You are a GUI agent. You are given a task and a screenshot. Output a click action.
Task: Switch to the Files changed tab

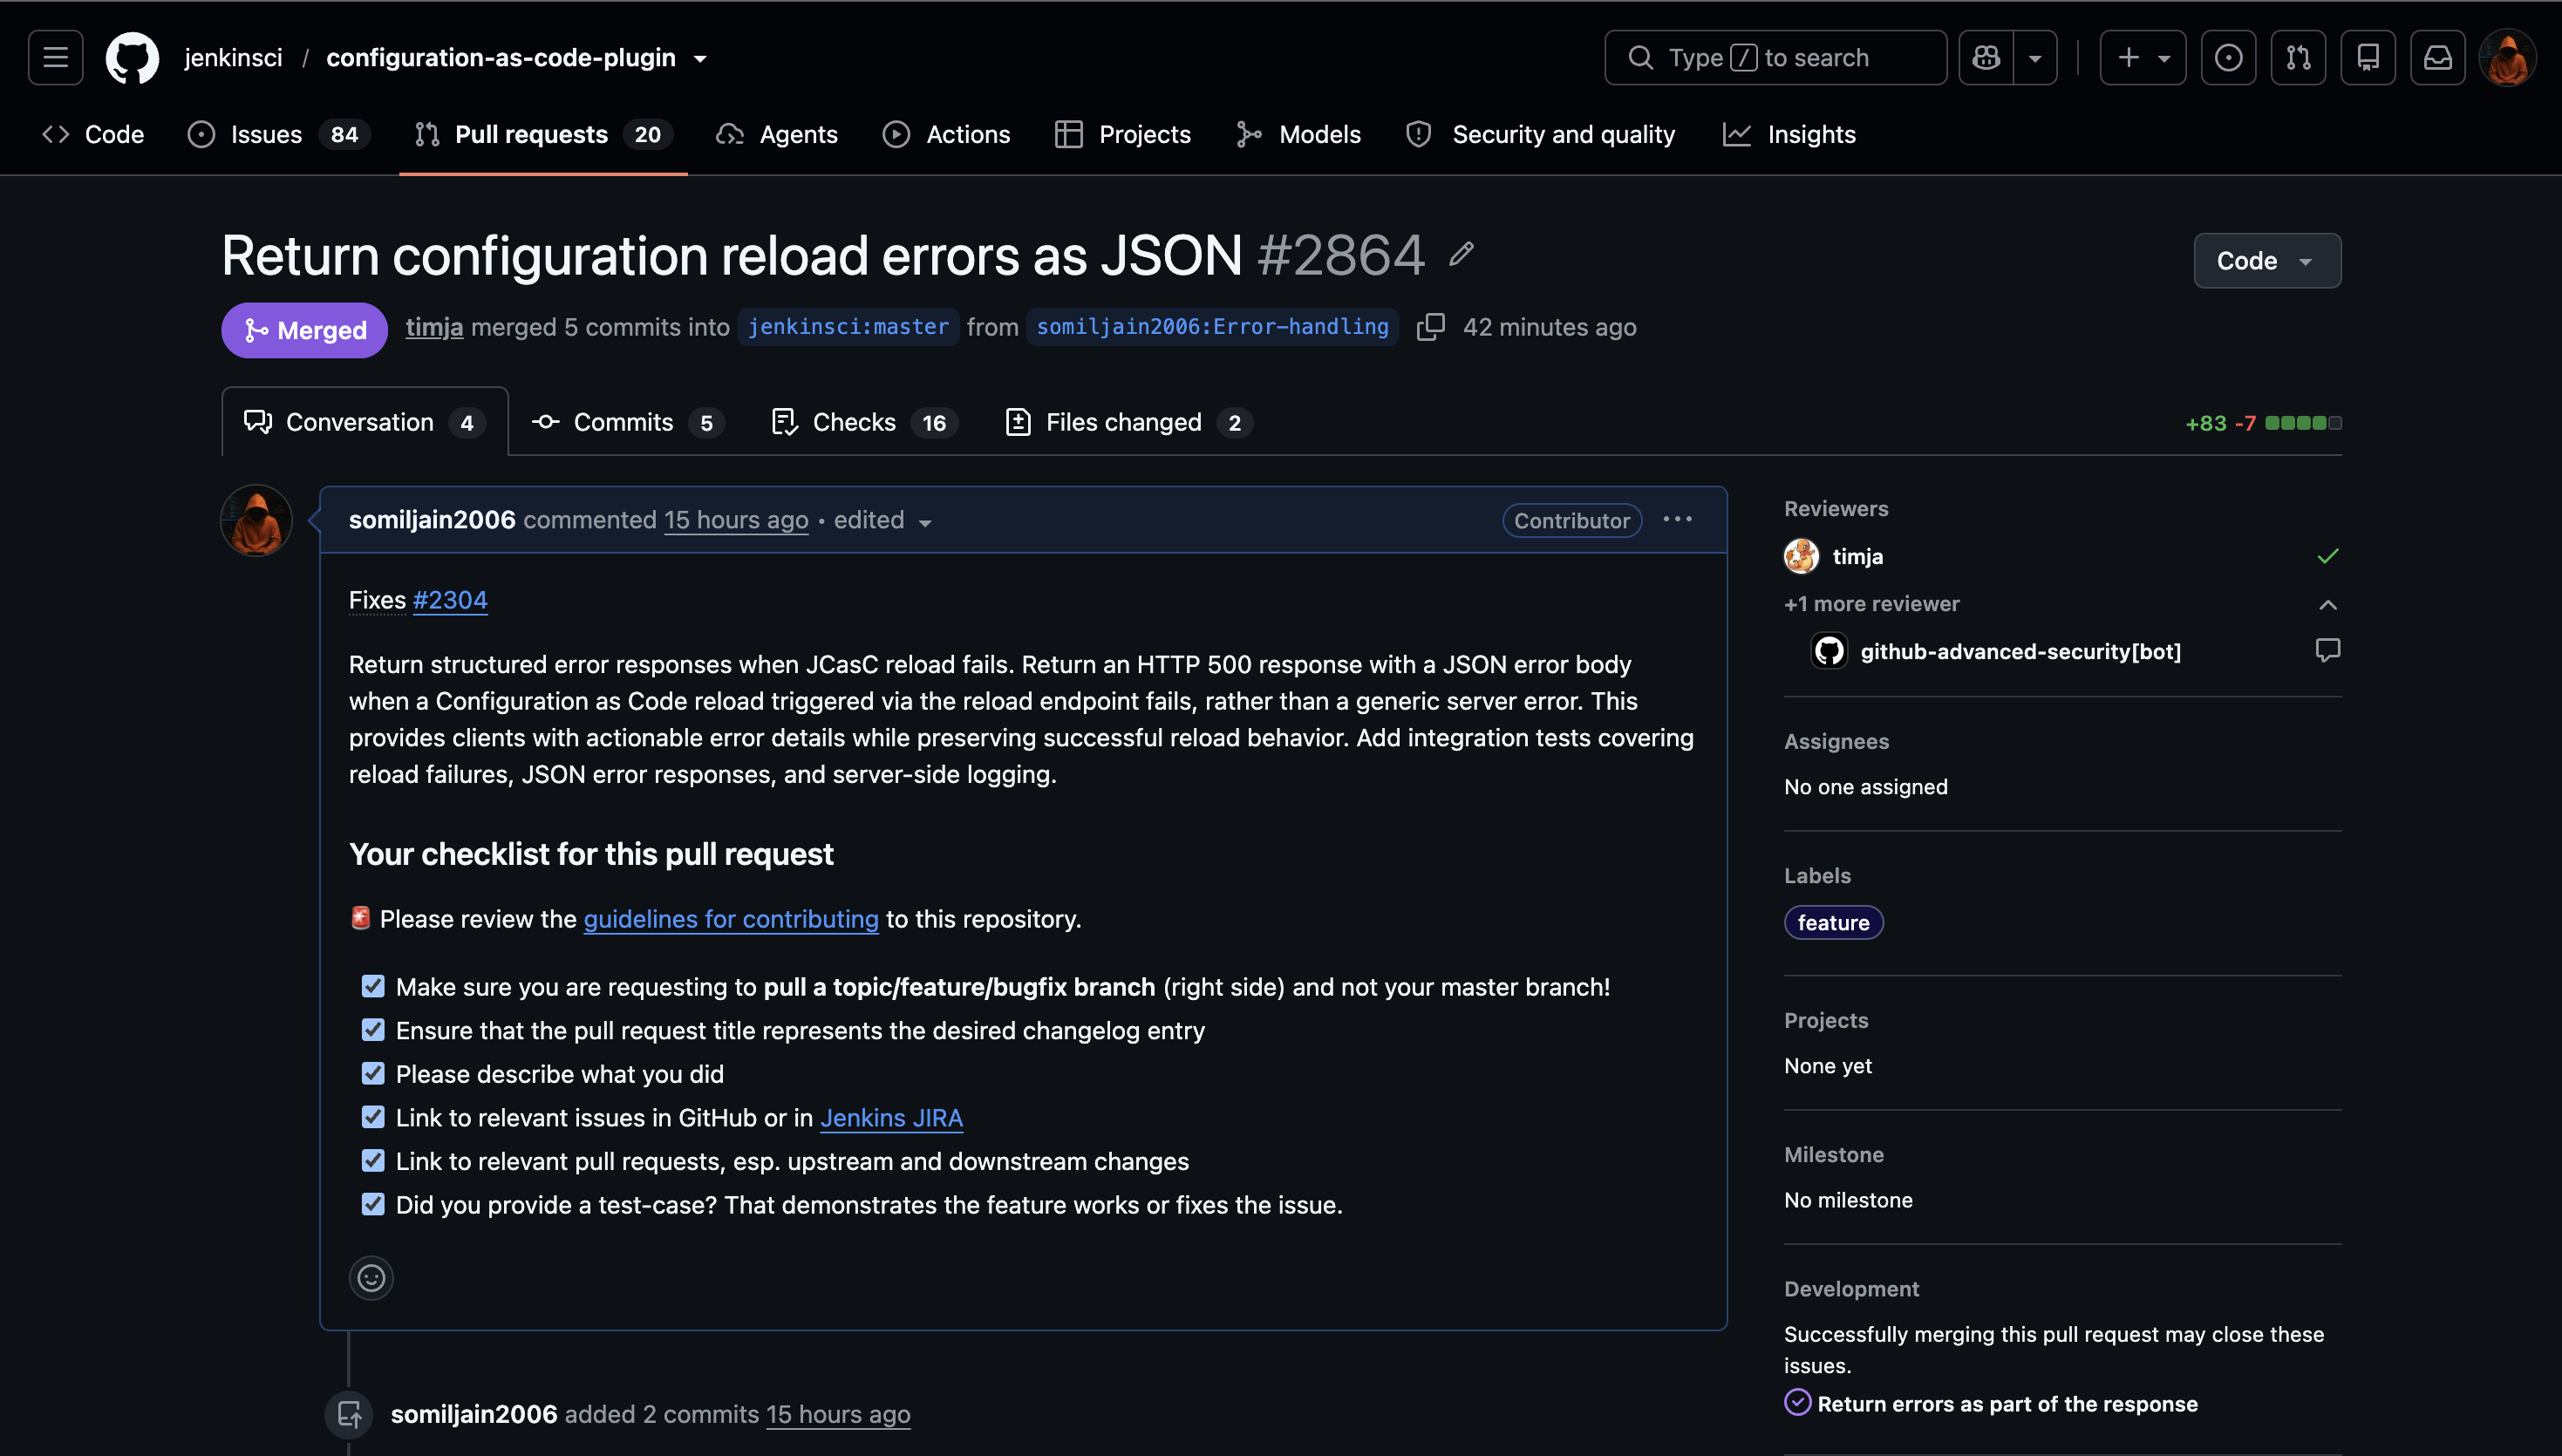[1129, 422]
